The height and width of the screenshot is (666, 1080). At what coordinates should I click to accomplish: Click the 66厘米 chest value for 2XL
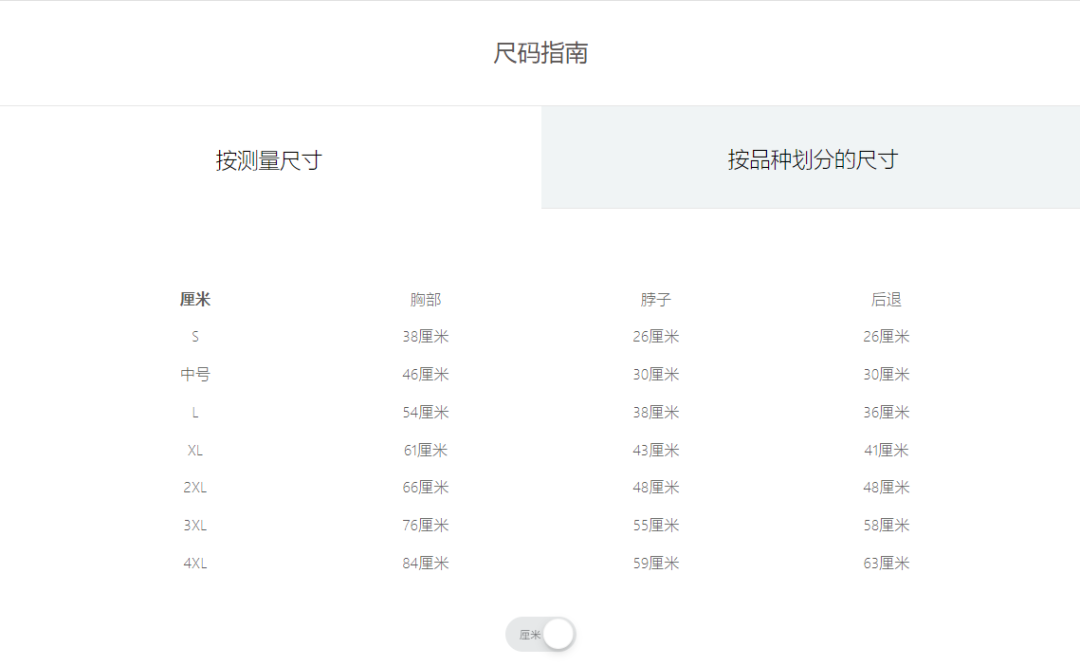(424, 487)
